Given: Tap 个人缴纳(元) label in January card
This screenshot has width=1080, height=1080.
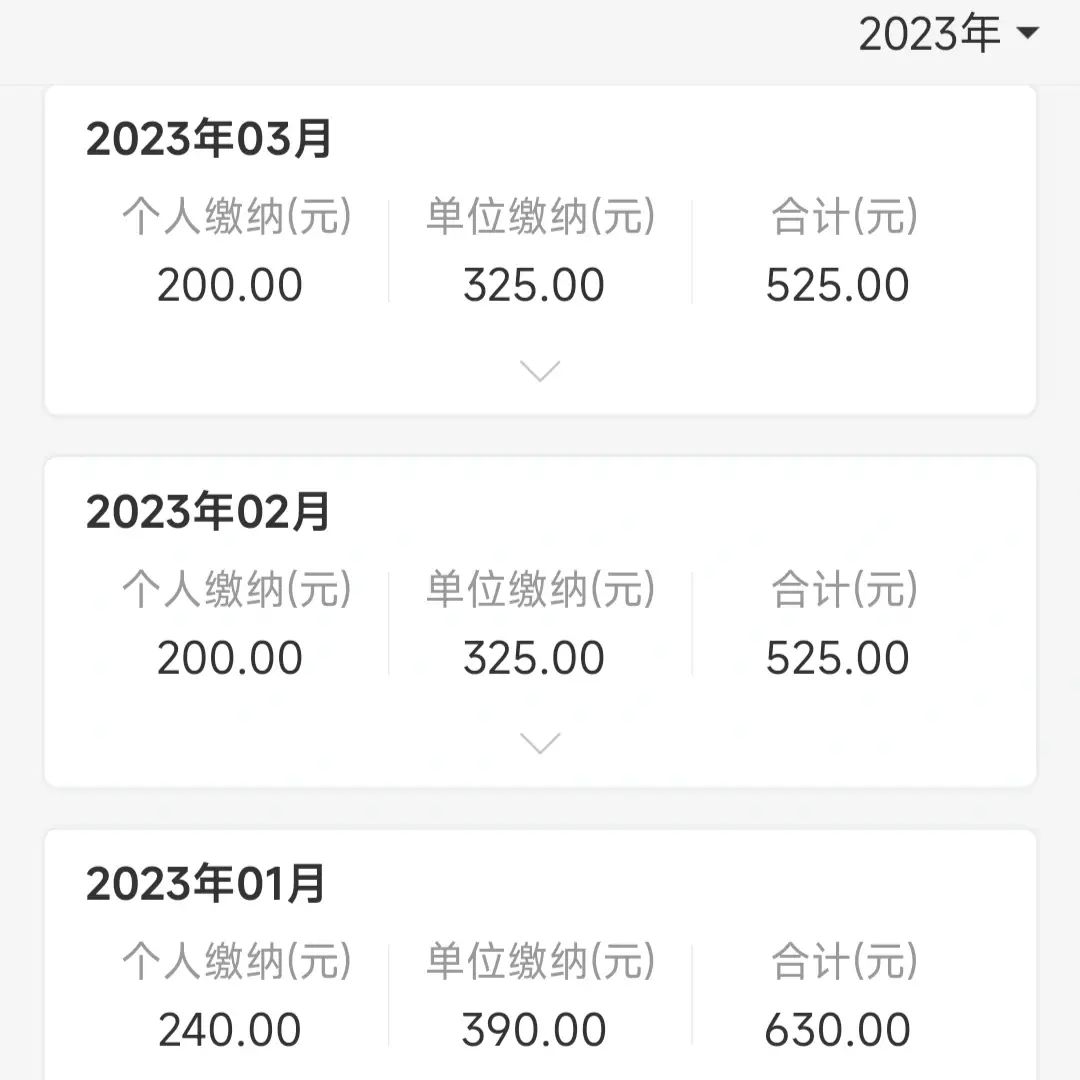Looking at the screenshot, I should (237, 962).
